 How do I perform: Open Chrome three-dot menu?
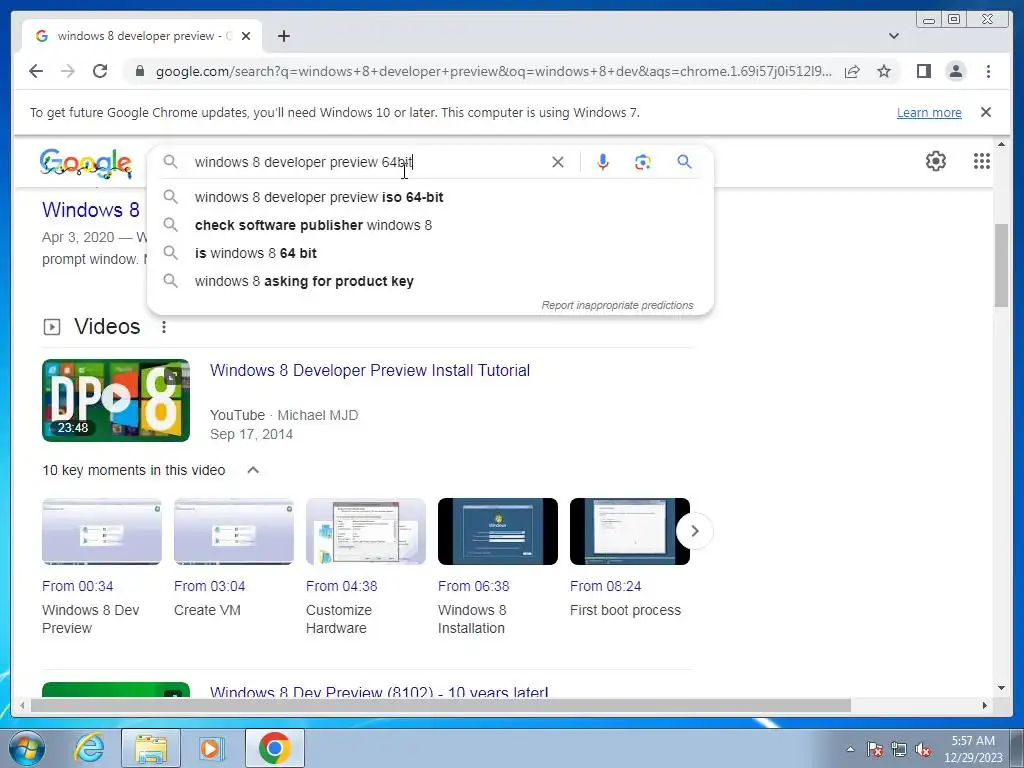pyautogui.click(x=988, y=71)
